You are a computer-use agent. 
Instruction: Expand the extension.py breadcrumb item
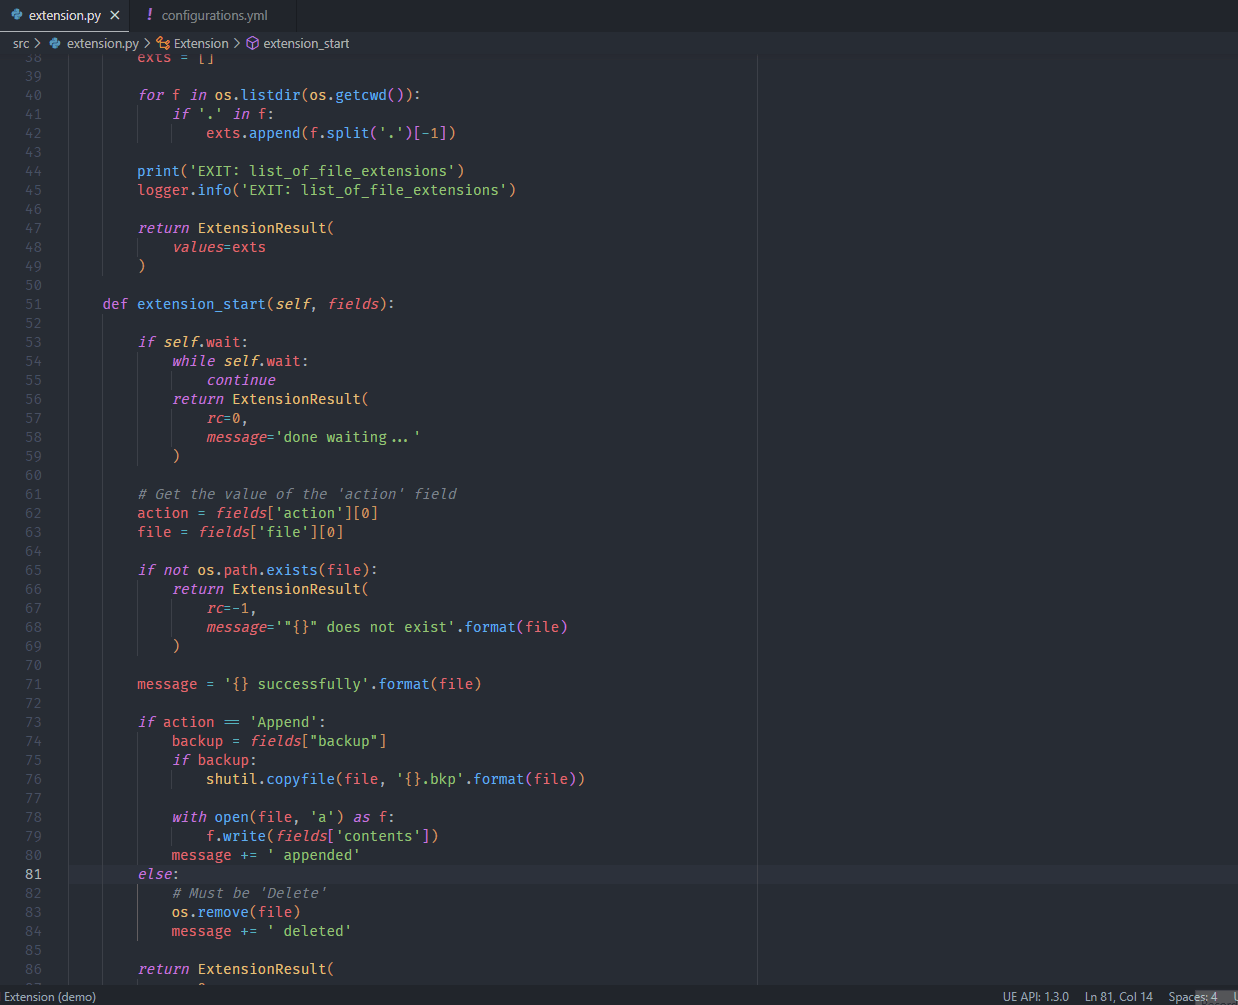coord(102,43)
